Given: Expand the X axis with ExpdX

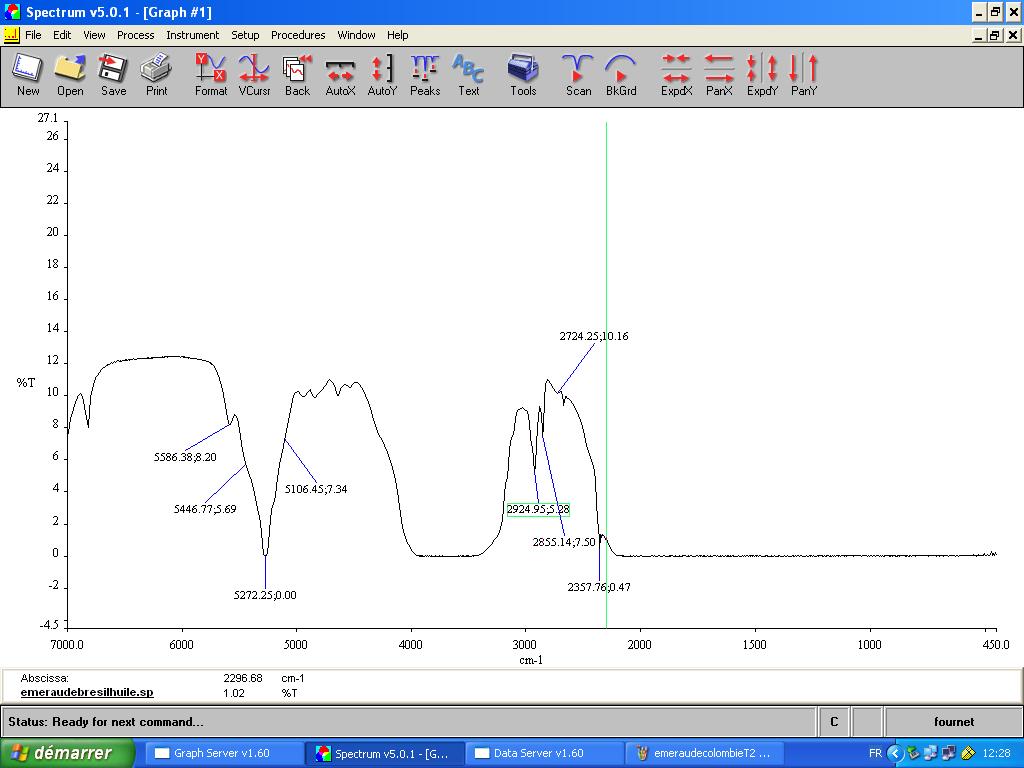Looking at the screenshot, I should [x=676, y=75].
